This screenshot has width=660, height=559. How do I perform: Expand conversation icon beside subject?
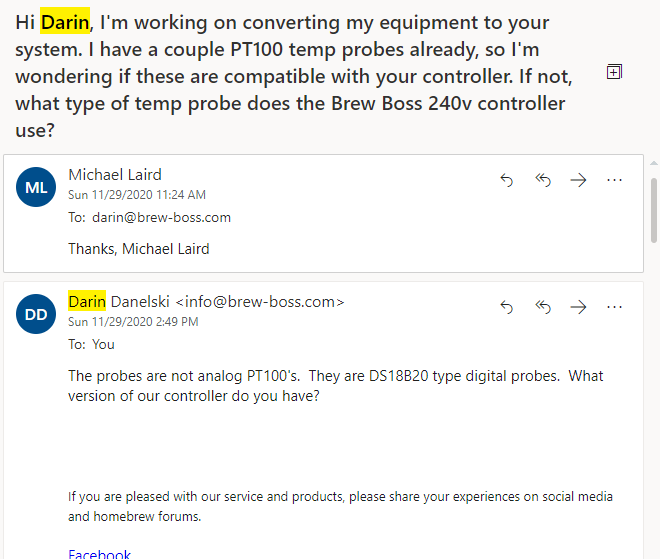coord(614,72)
